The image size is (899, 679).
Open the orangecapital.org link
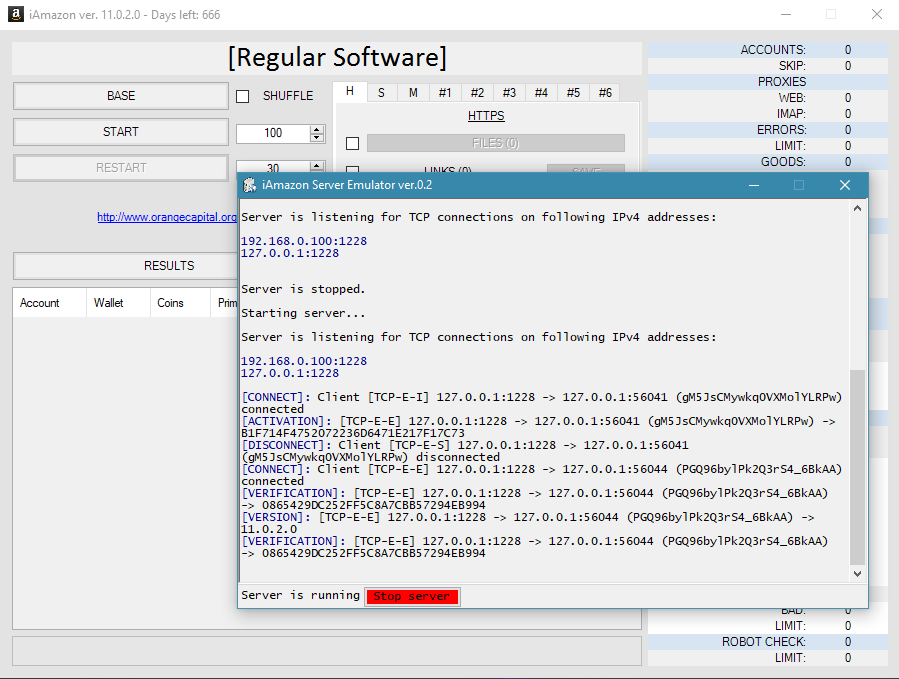point(167,217)
